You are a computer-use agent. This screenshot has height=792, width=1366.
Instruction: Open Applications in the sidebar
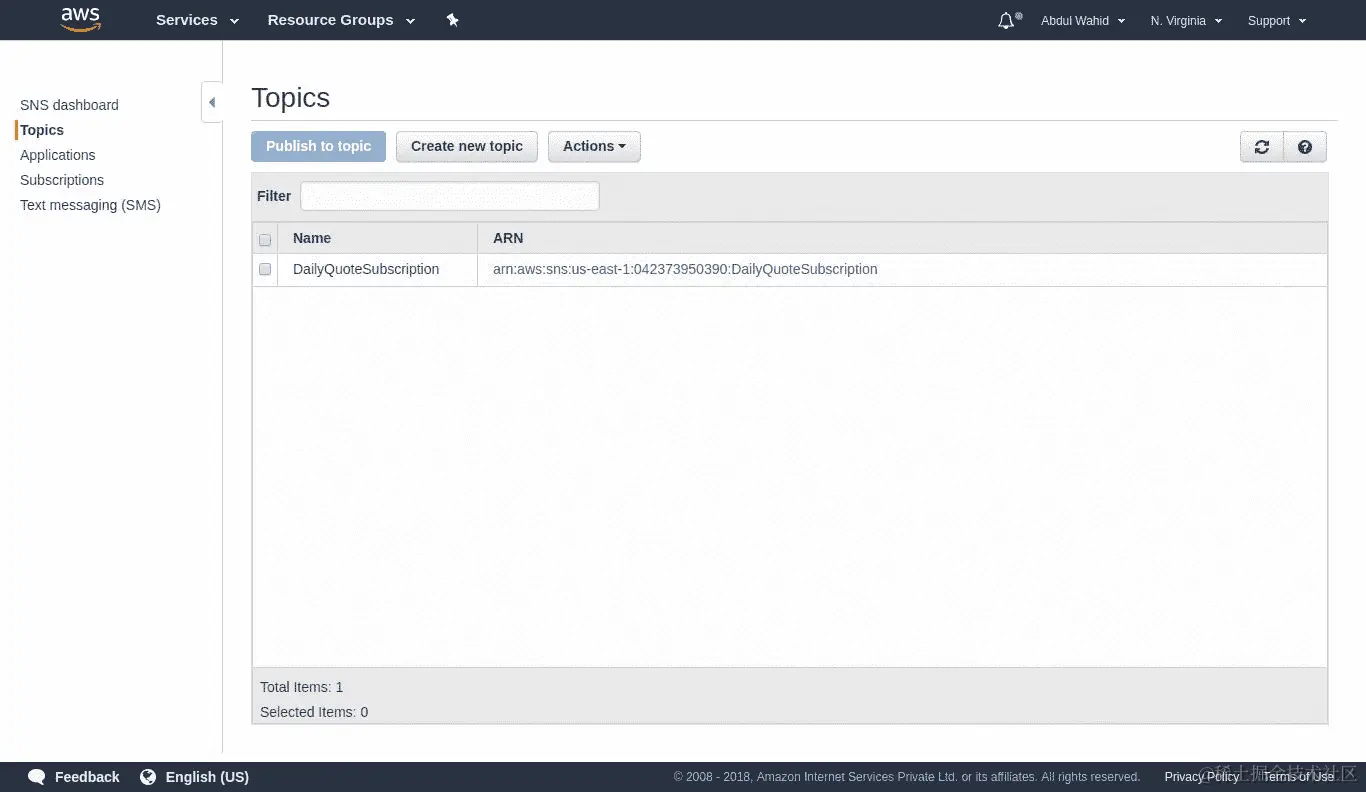coord(58,155)
